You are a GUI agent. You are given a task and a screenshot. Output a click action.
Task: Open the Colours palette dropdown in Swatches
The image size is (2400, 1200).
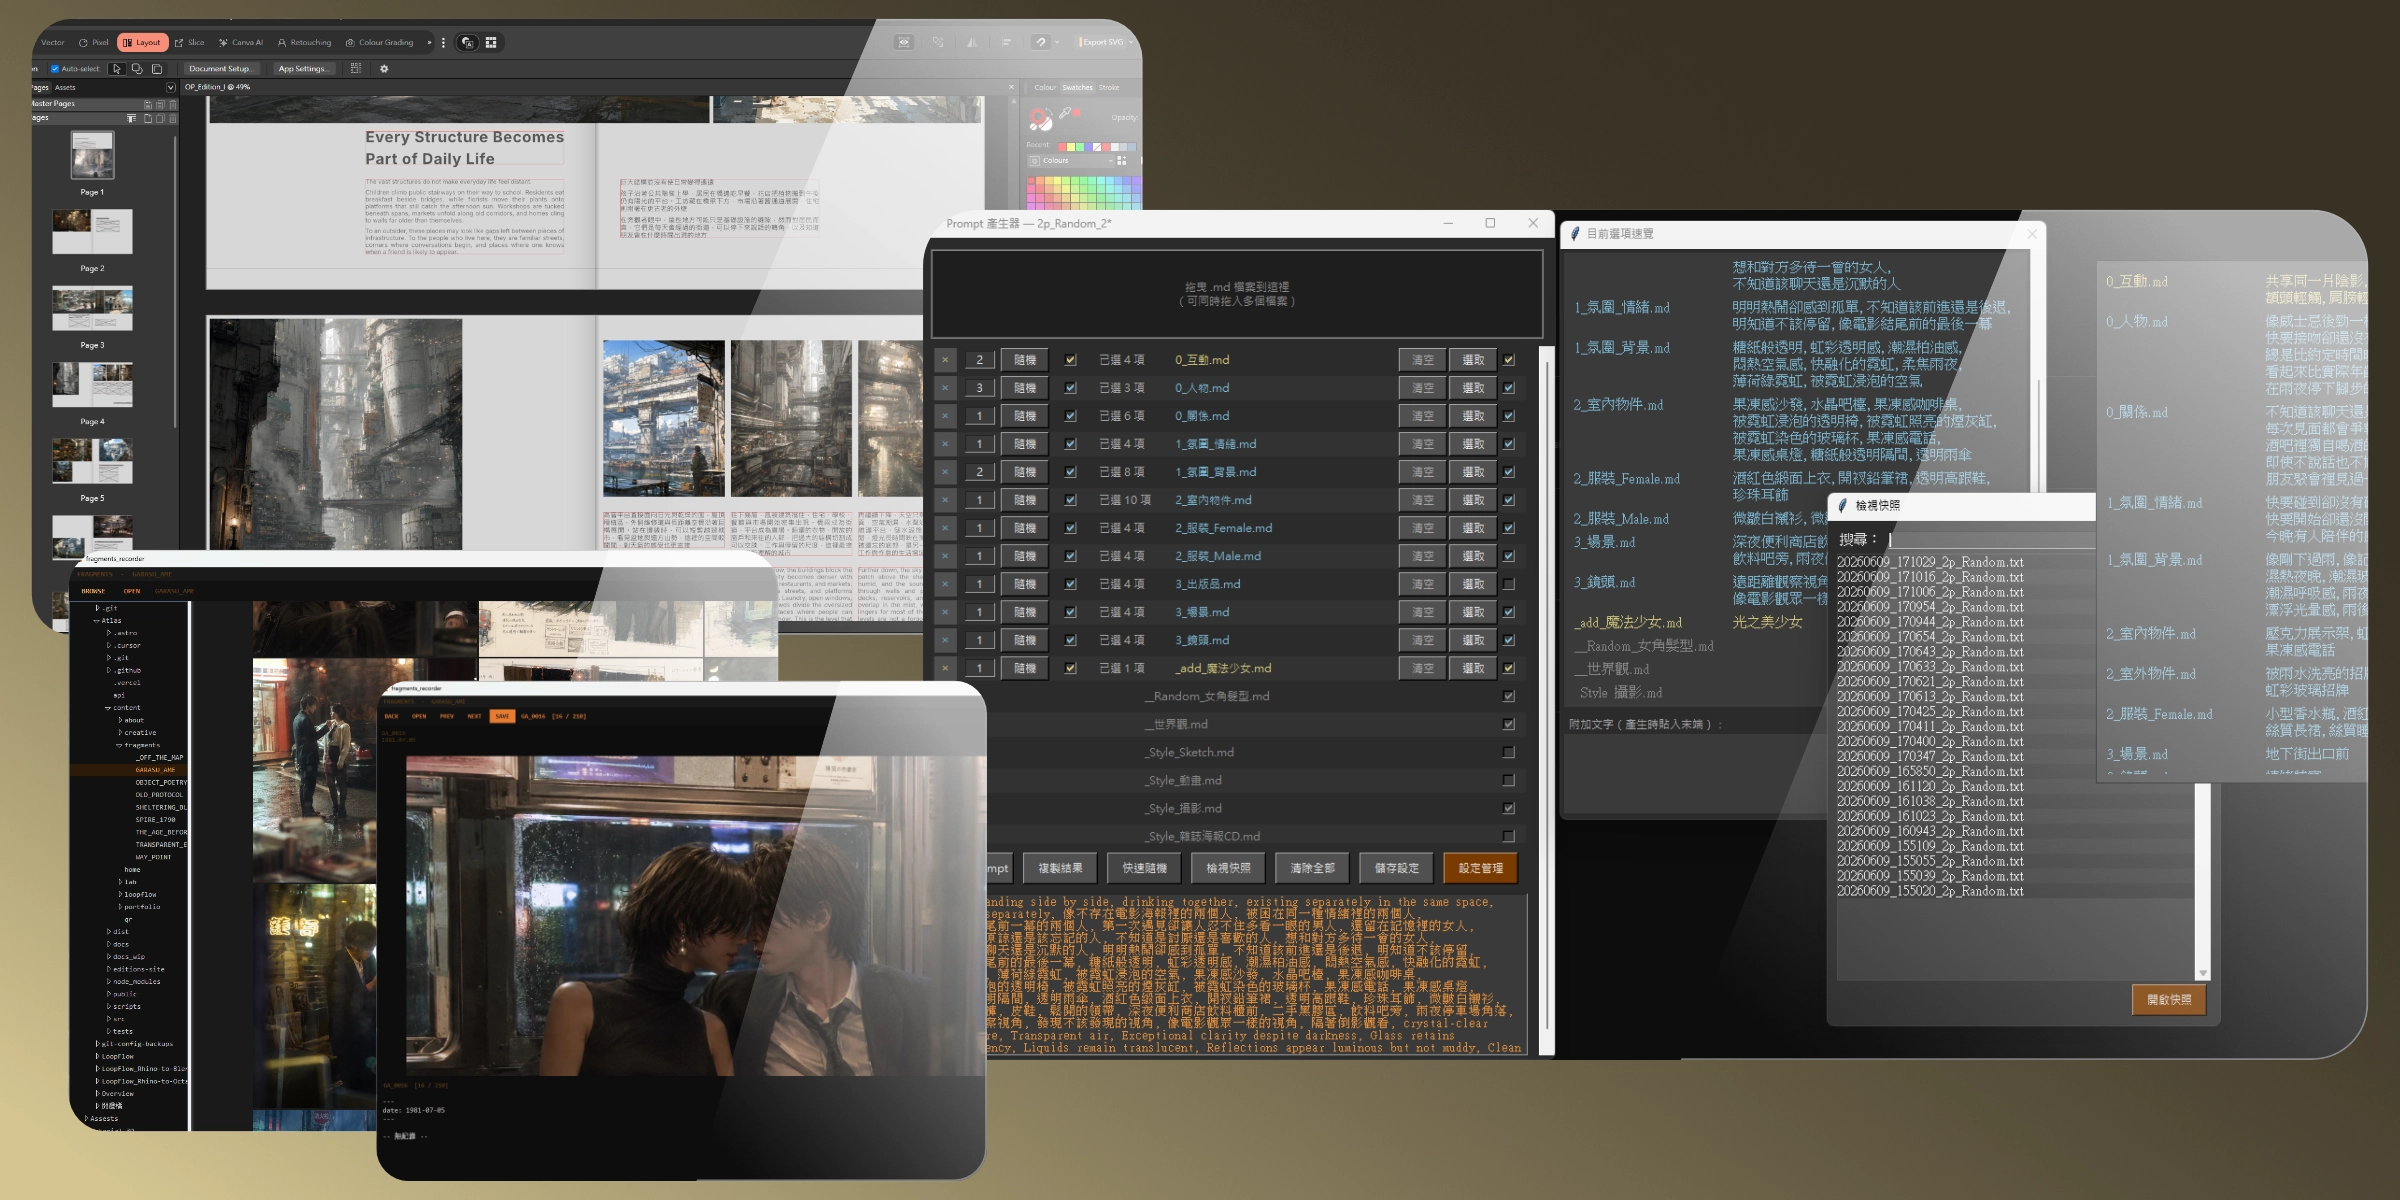[1070, 160]
